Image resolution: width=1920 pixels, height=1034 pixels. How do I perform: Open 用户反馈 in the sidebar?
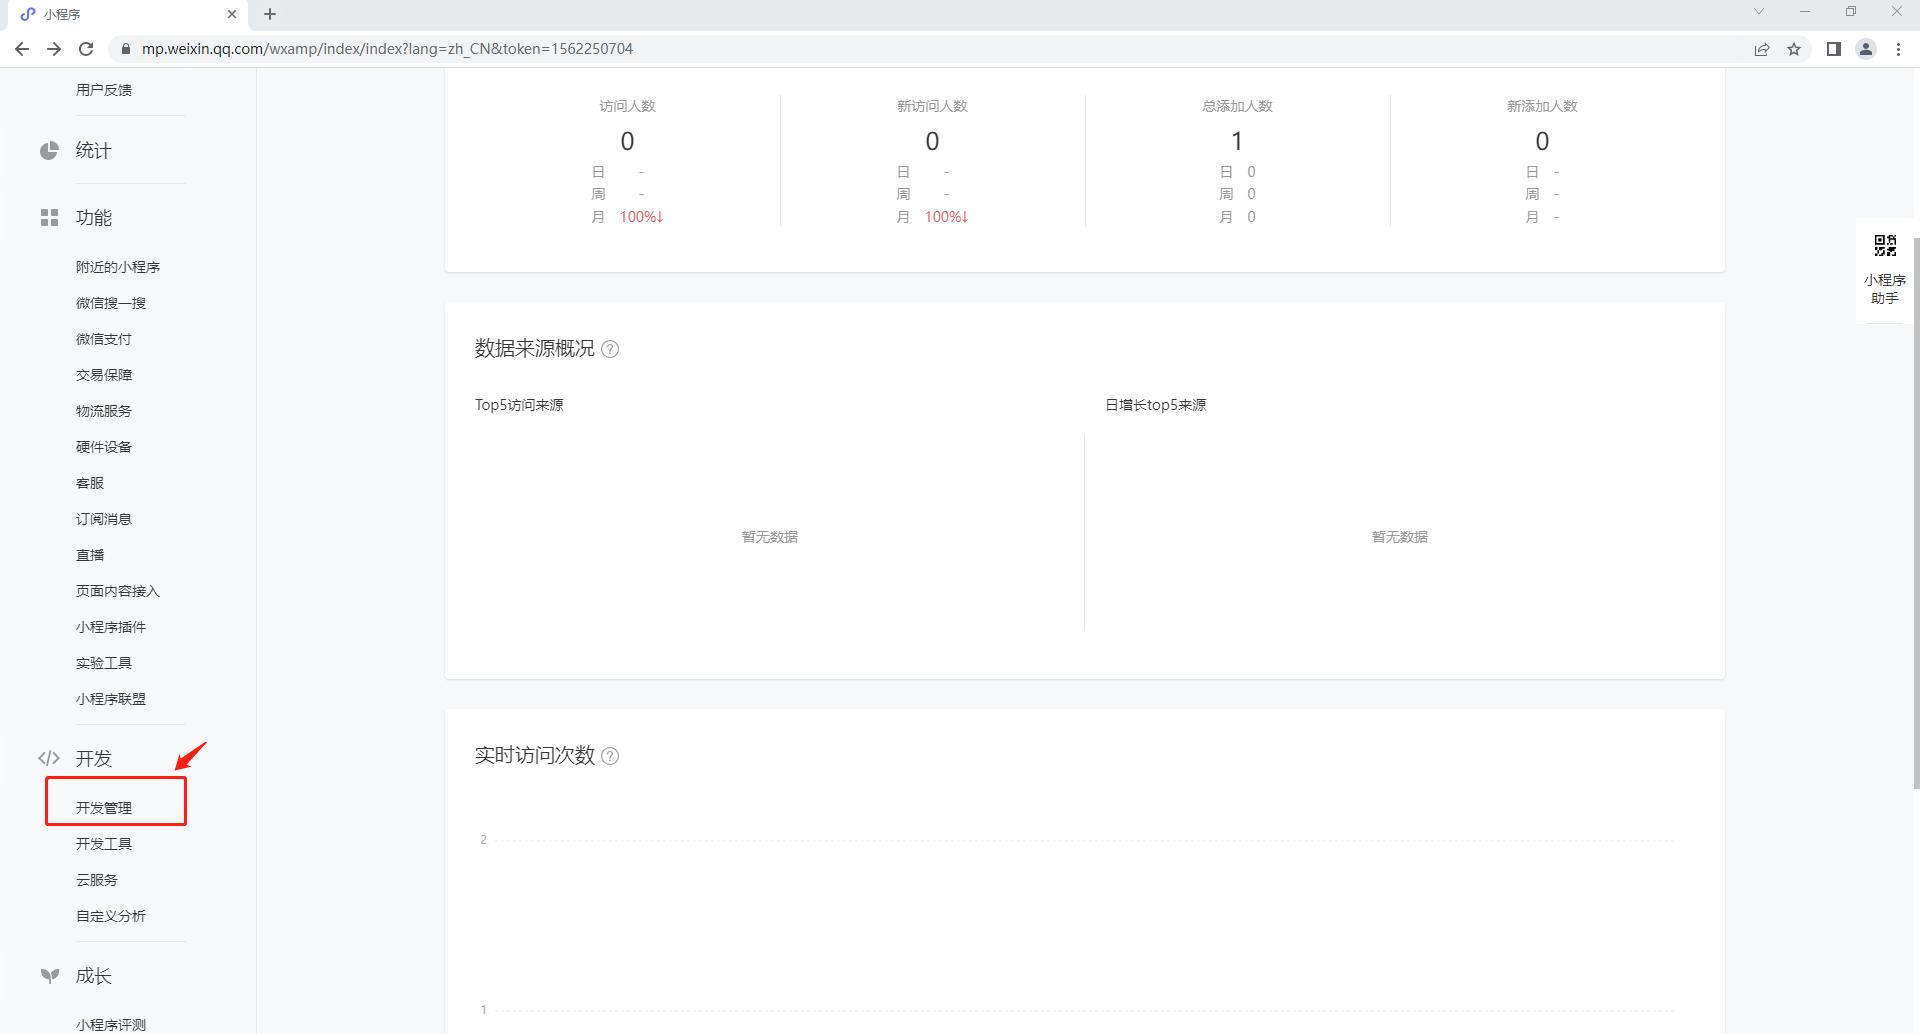pyautogui.click(x=104, y=90)
